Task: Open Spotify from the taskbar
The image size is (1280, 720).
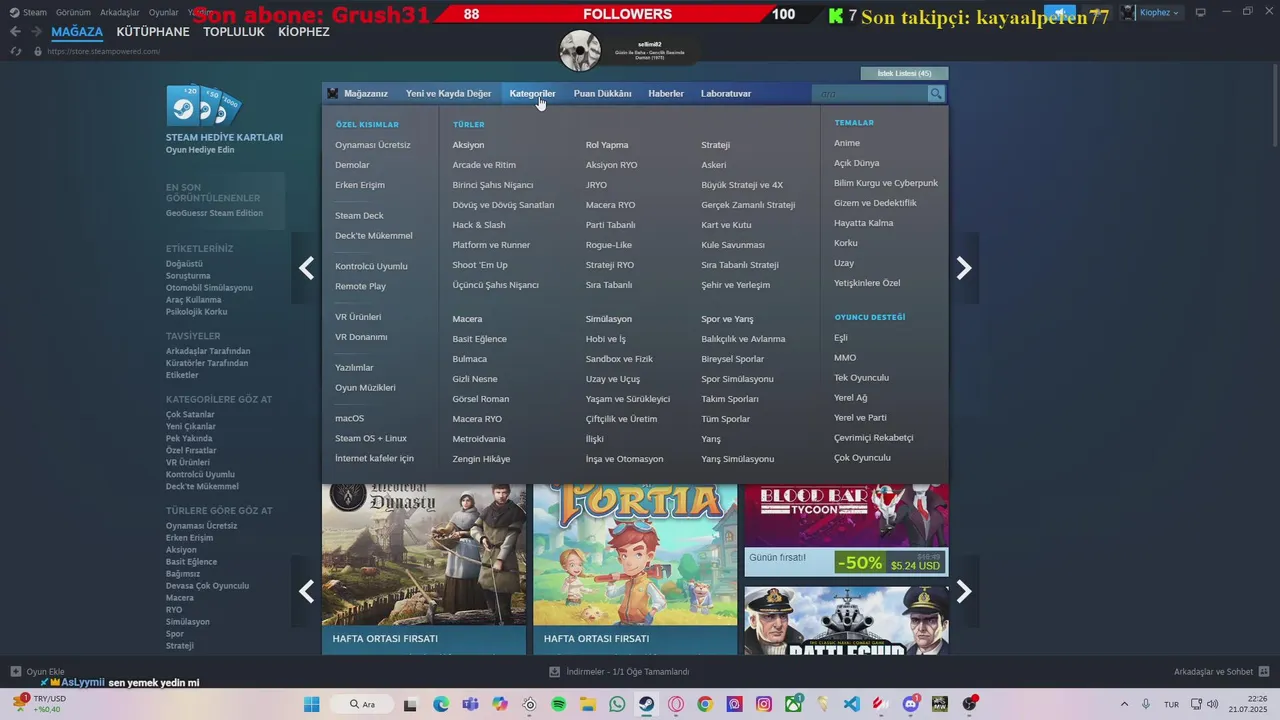Action: 558,704
